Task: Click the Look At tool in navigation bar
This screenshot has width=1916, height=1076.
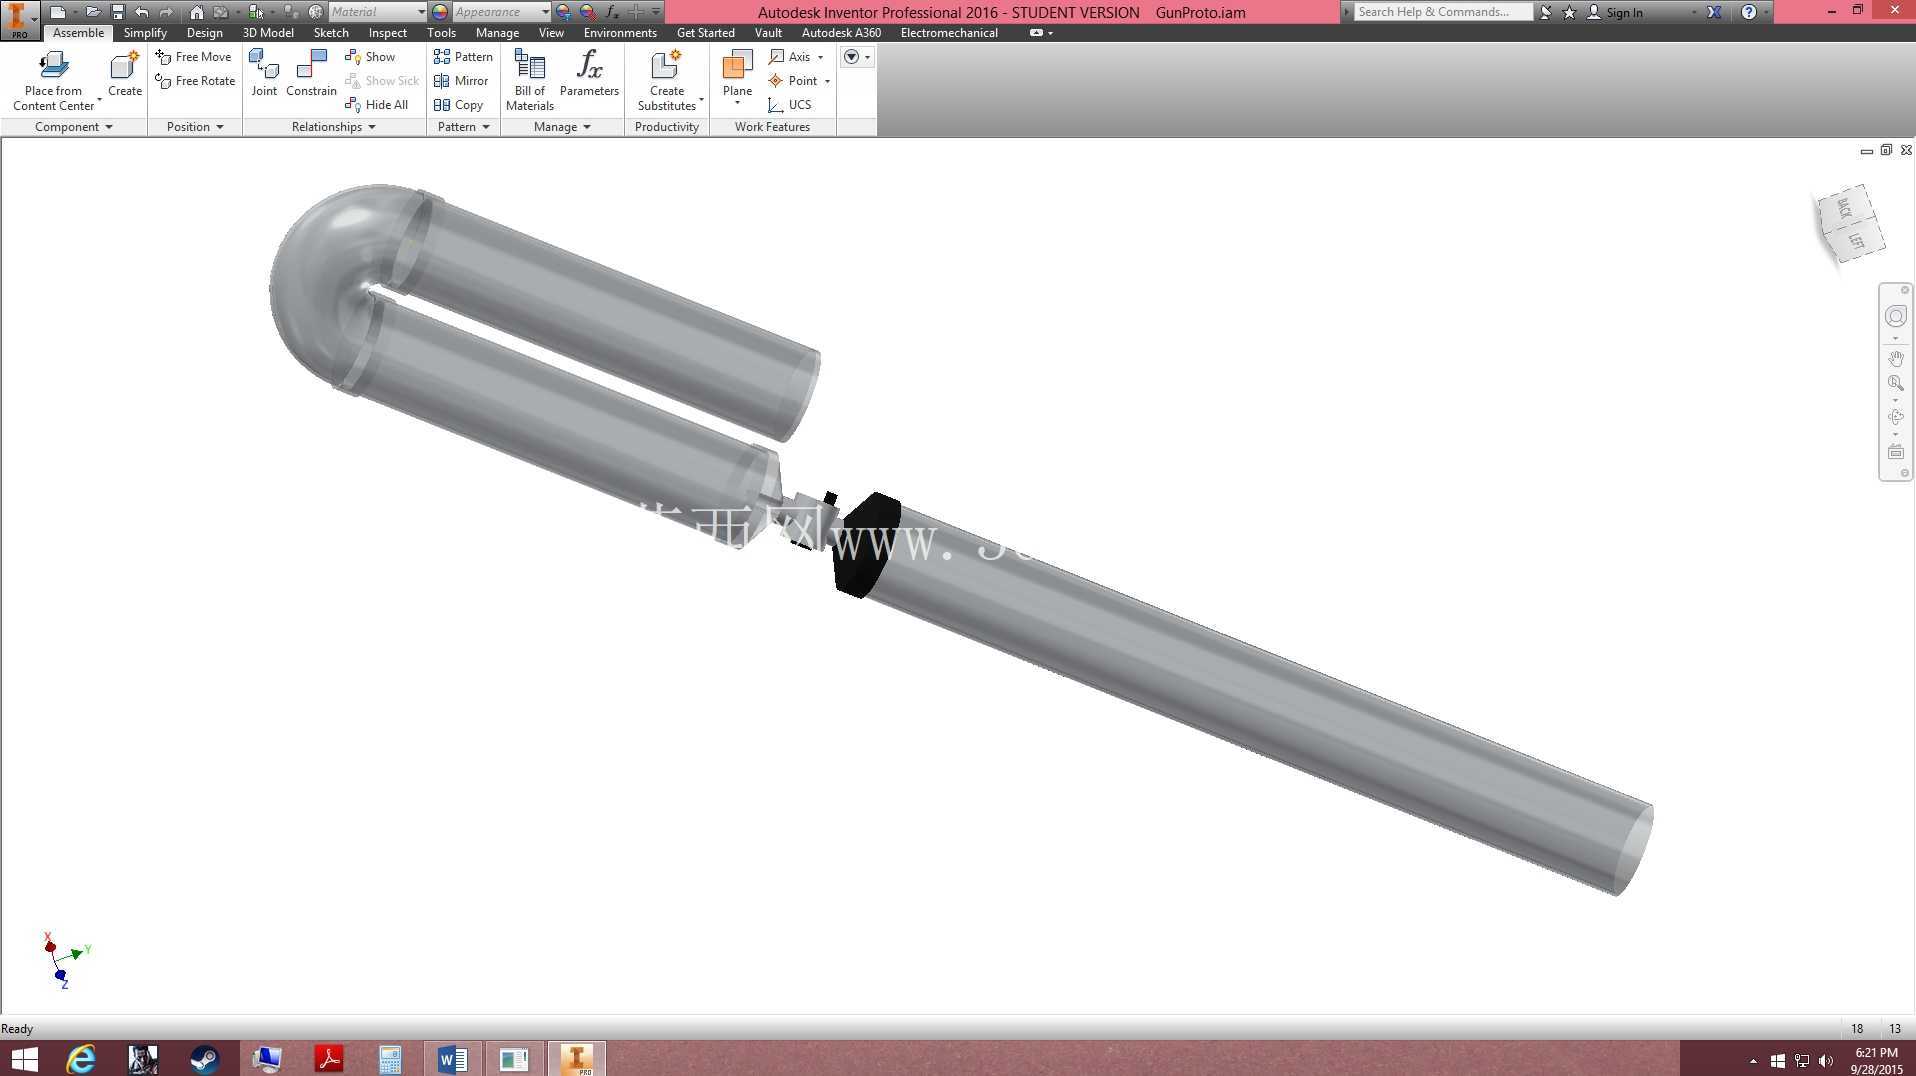Action: click(1895, 452)
